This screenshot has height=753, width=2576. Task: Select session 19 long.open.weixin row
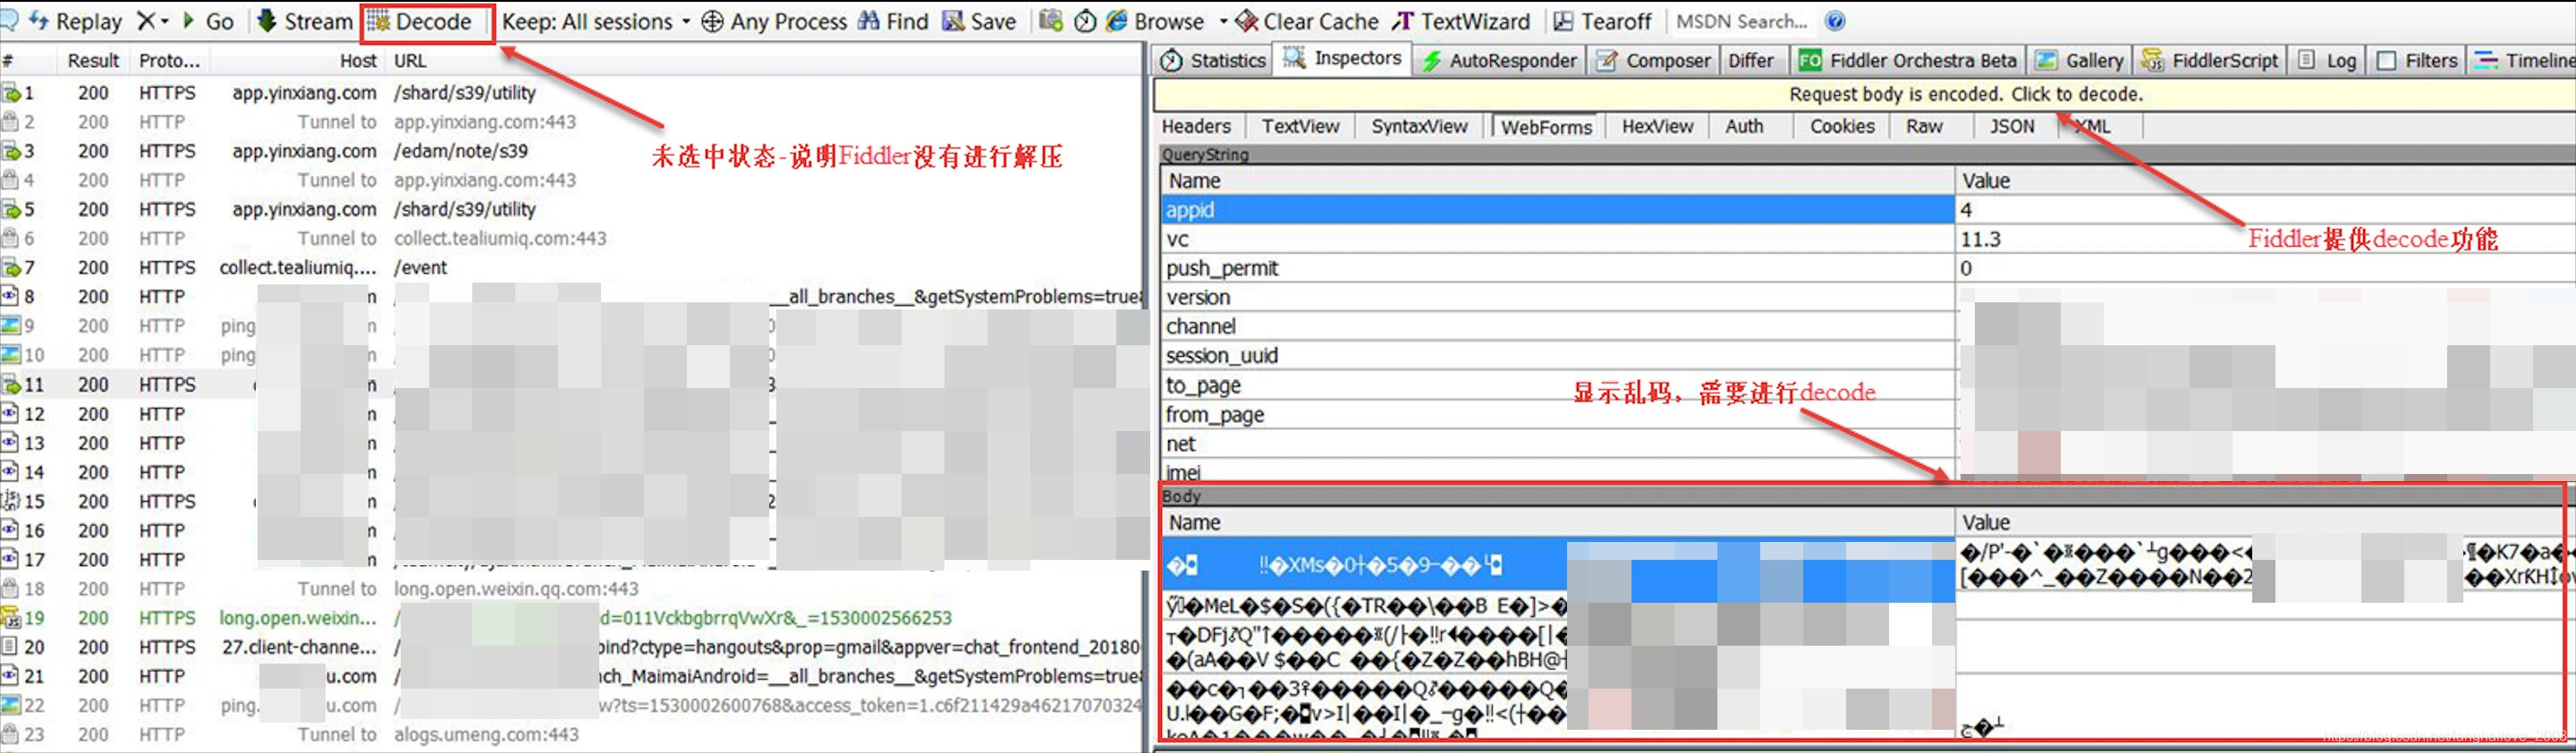[x=571, y=618]
